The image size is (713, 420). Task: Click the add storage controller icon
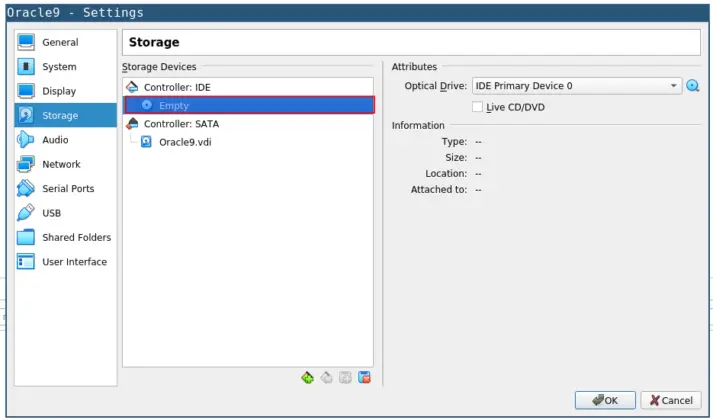click(308, 377)
